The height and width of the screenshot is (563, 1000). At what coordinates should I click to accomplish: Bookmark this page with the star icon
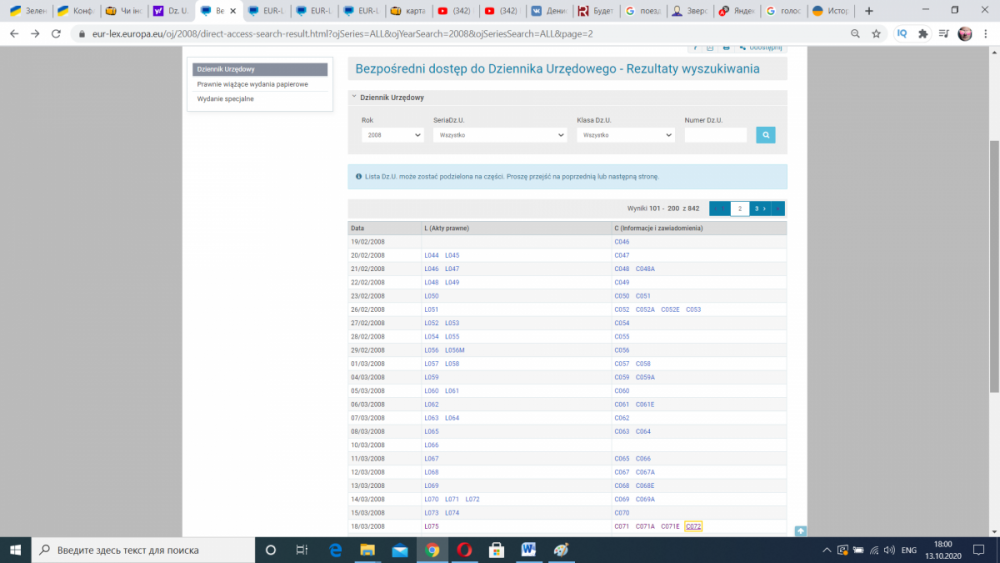[x=876, y=33]
